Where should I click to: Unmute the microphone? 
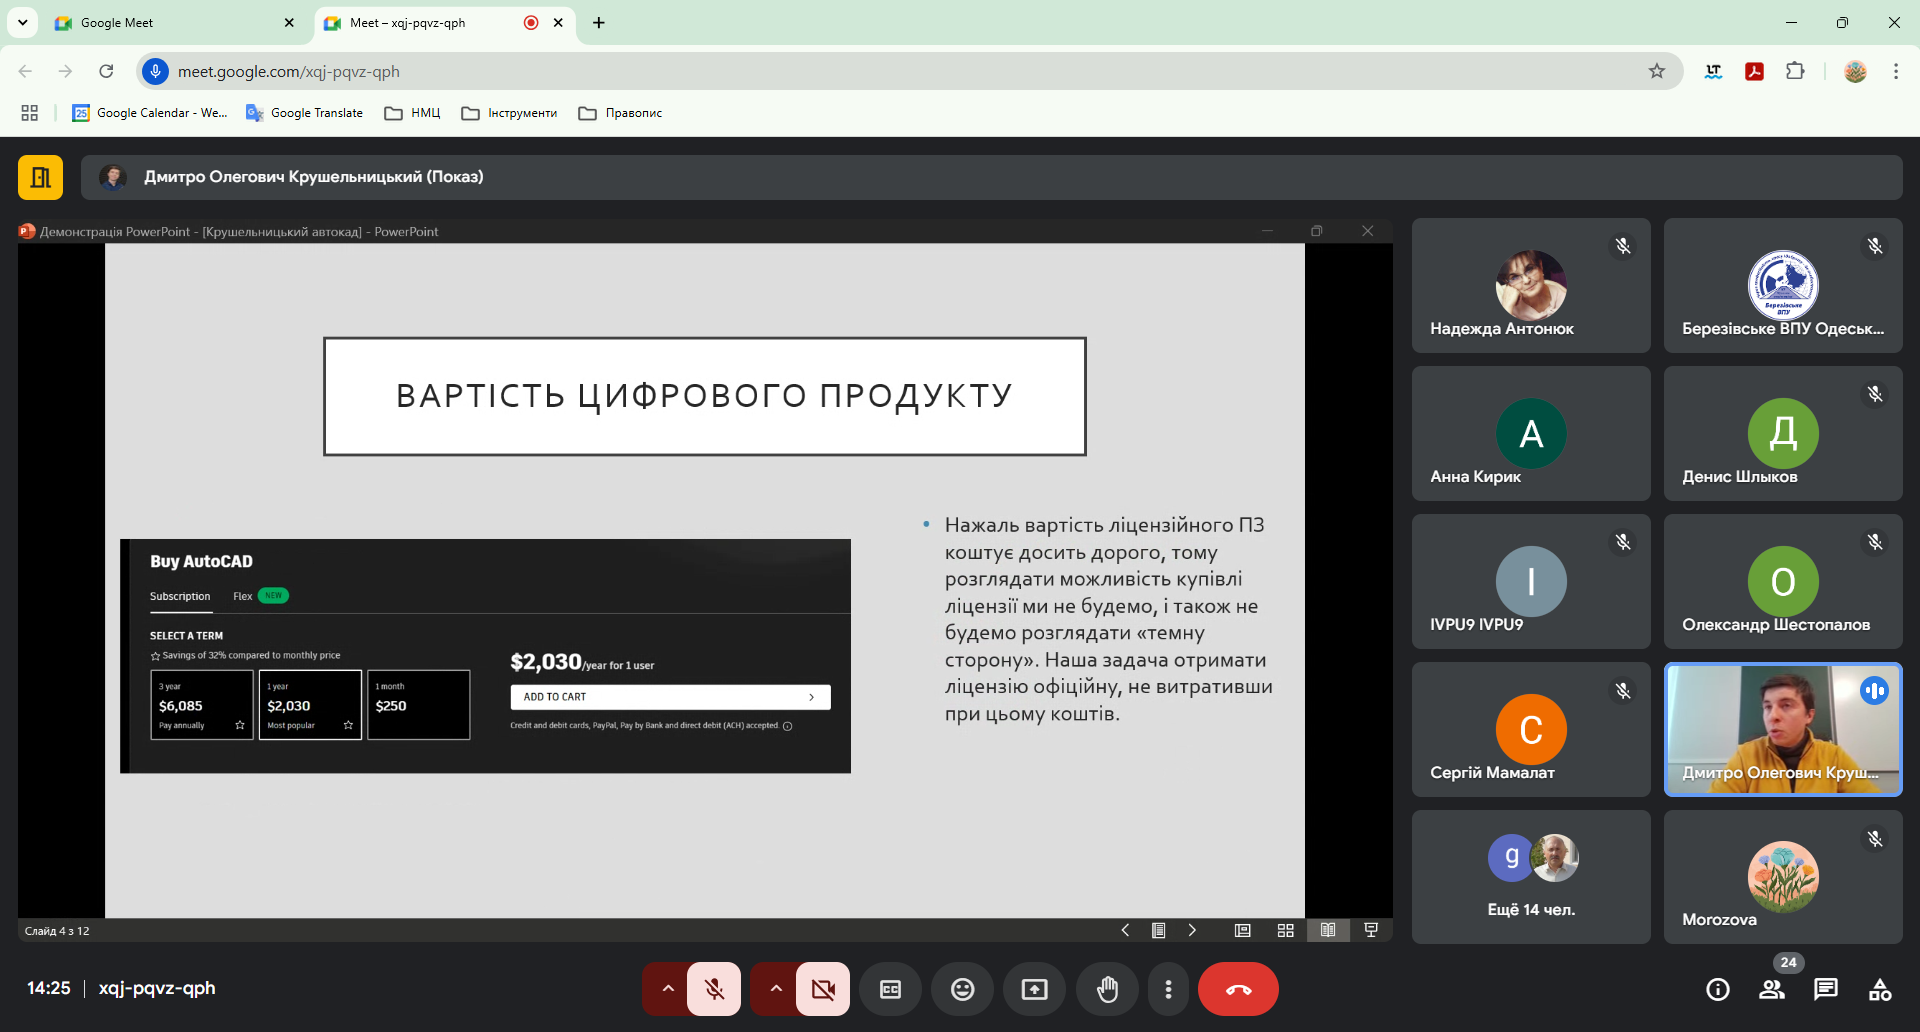[714, 989]
